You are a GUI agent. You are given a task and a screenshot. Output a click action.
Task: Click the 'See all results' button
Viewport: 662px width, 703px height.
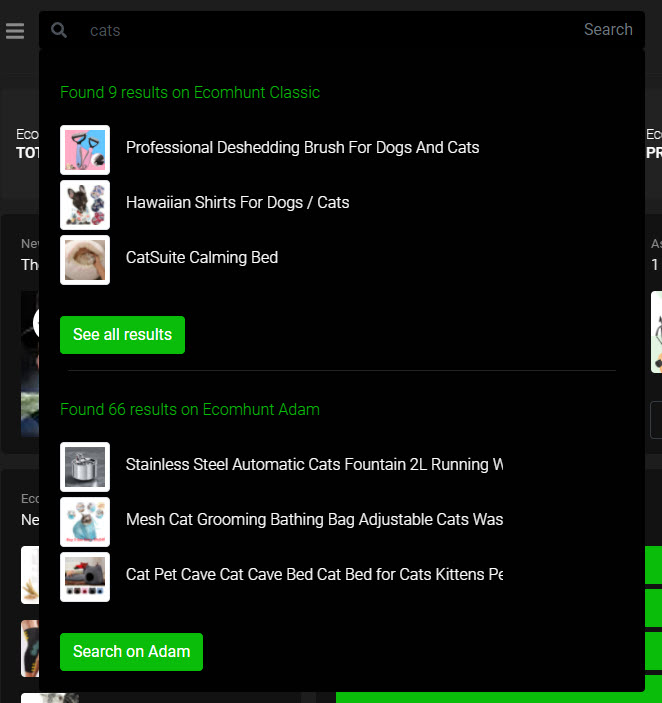click(122, 334)
